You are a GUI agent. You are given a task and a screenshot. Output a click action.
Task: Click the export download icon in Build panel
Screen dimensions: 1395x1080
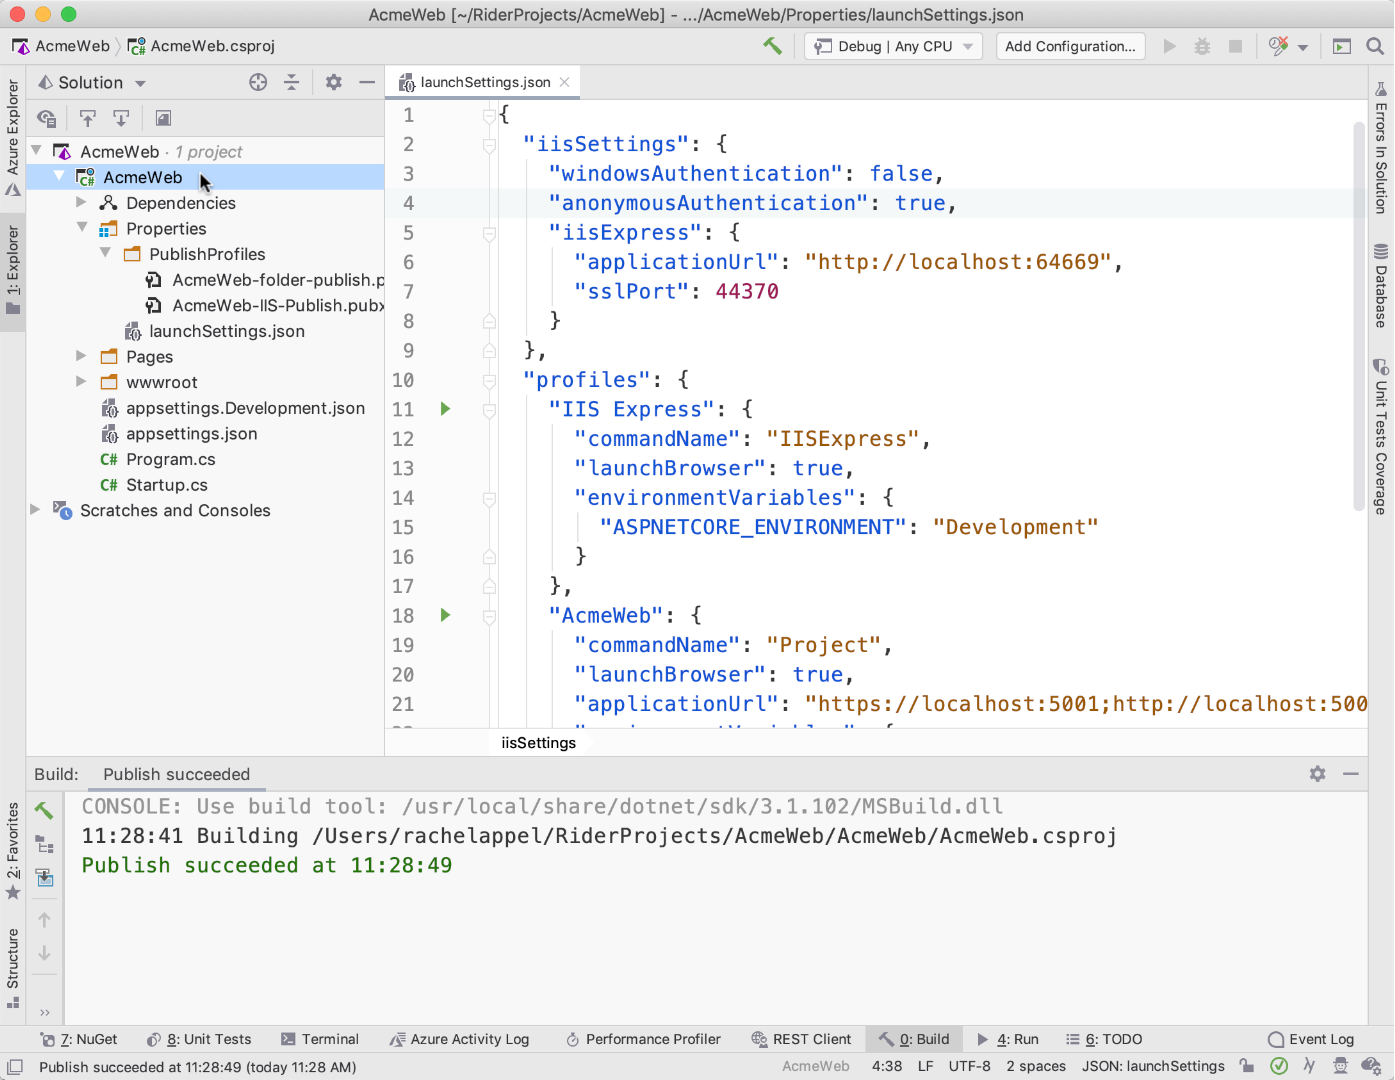(44, 877)
